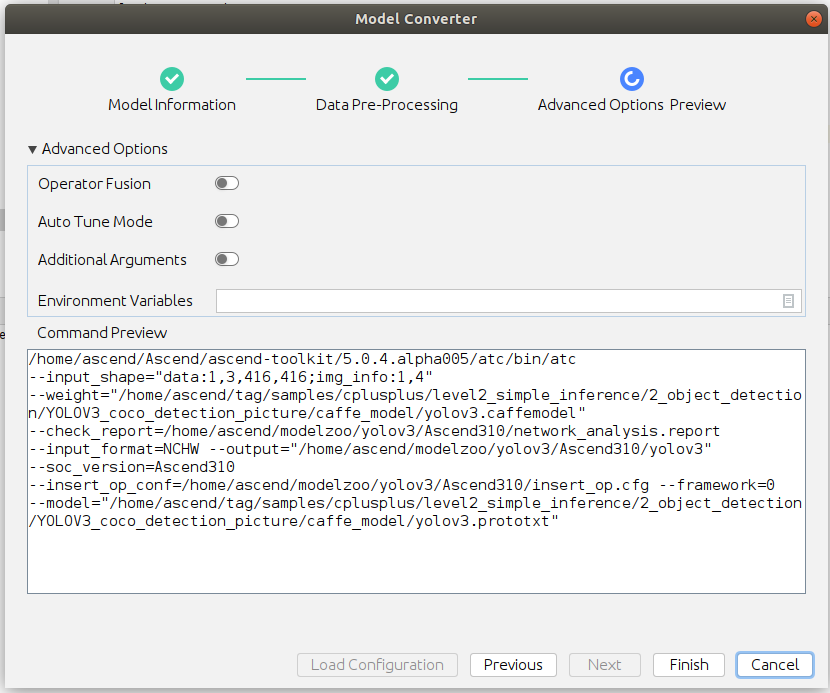Screen dimensions: 830x693
Task: Turn on Auto Tune Mode
Action: pos(227,222)
